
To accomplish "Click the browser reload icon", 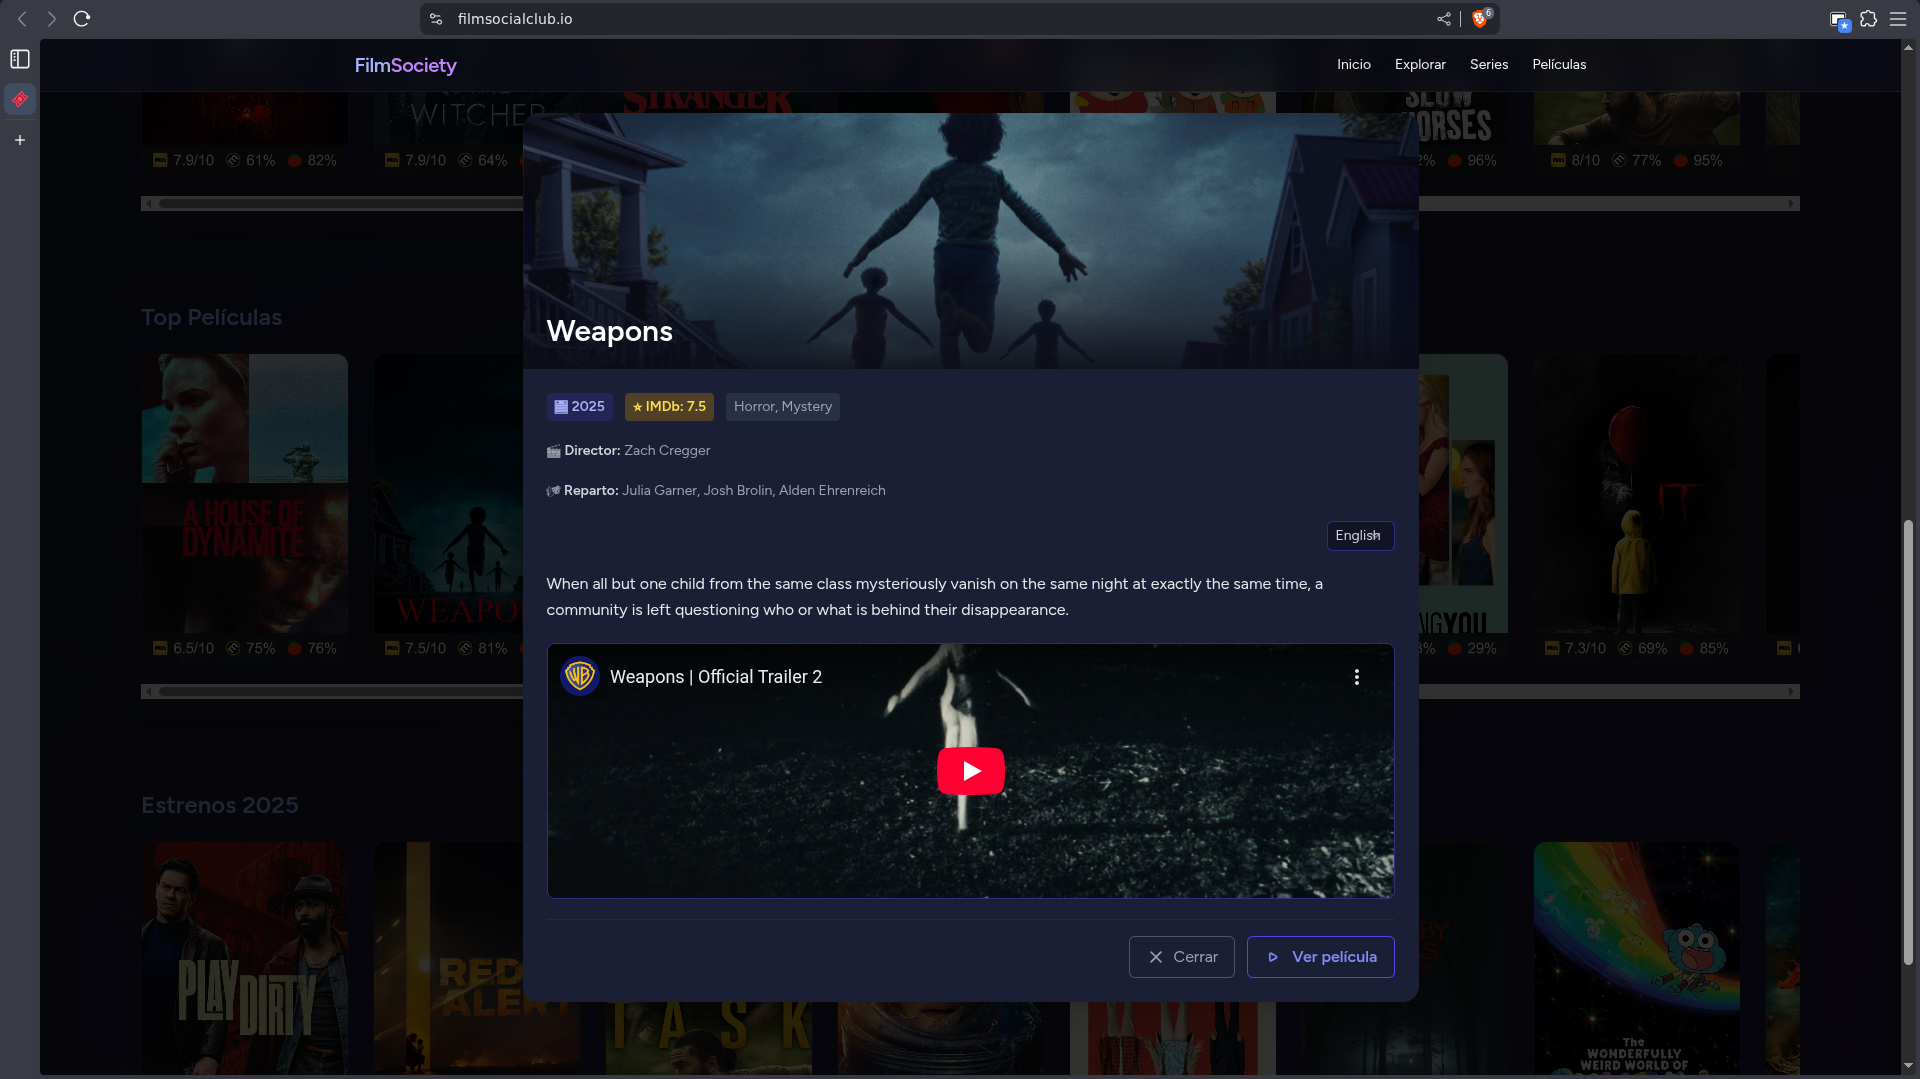I will [x=82, y=19].
